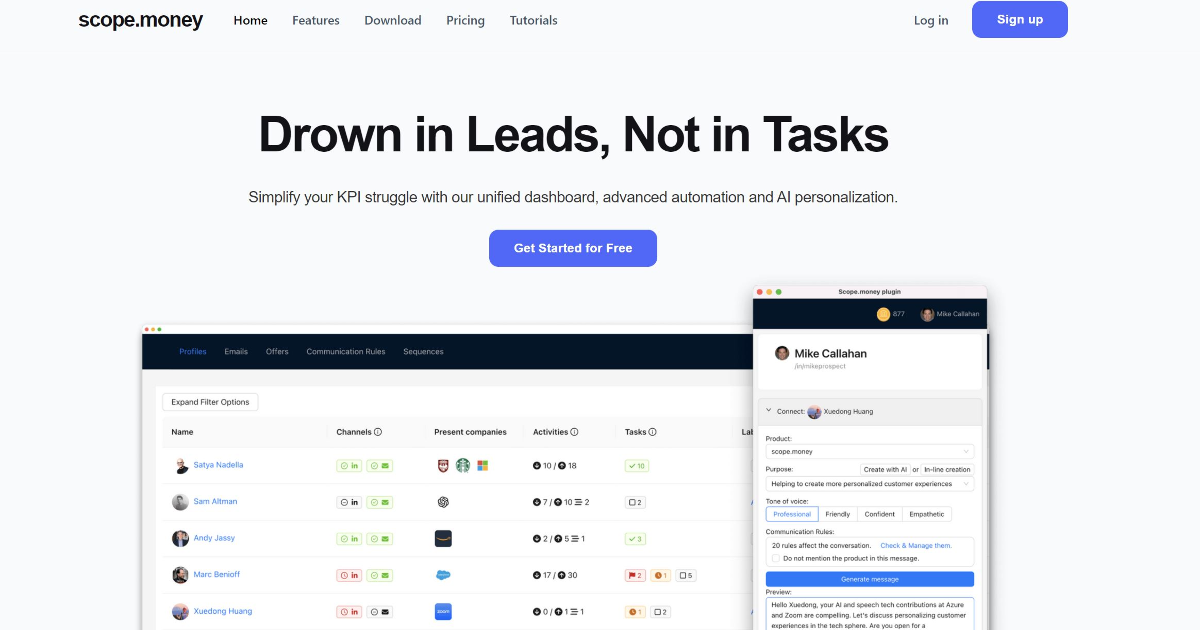1200x630 pixels.
Task: Switch to the Communication Rules tab
Action: [x=345, y=352]
